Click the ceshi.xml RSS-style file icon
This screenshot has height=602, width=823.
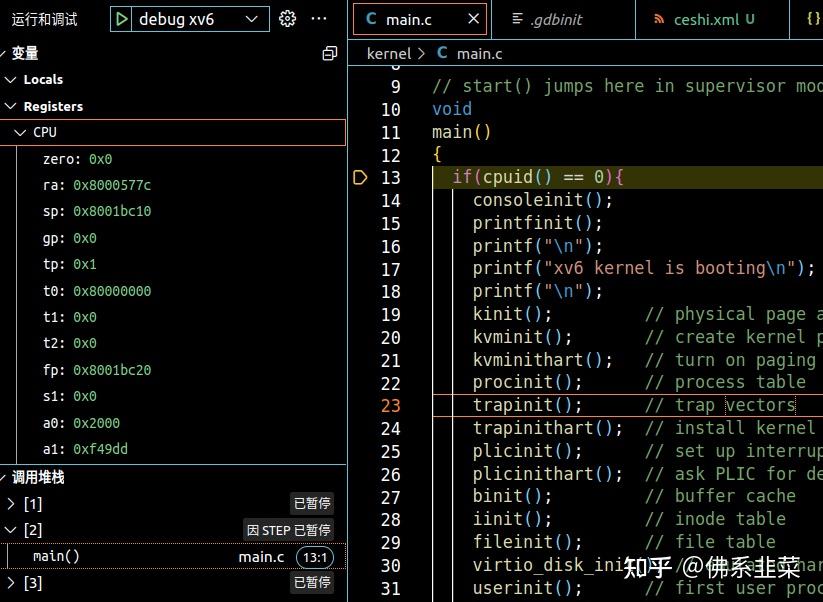659,19
